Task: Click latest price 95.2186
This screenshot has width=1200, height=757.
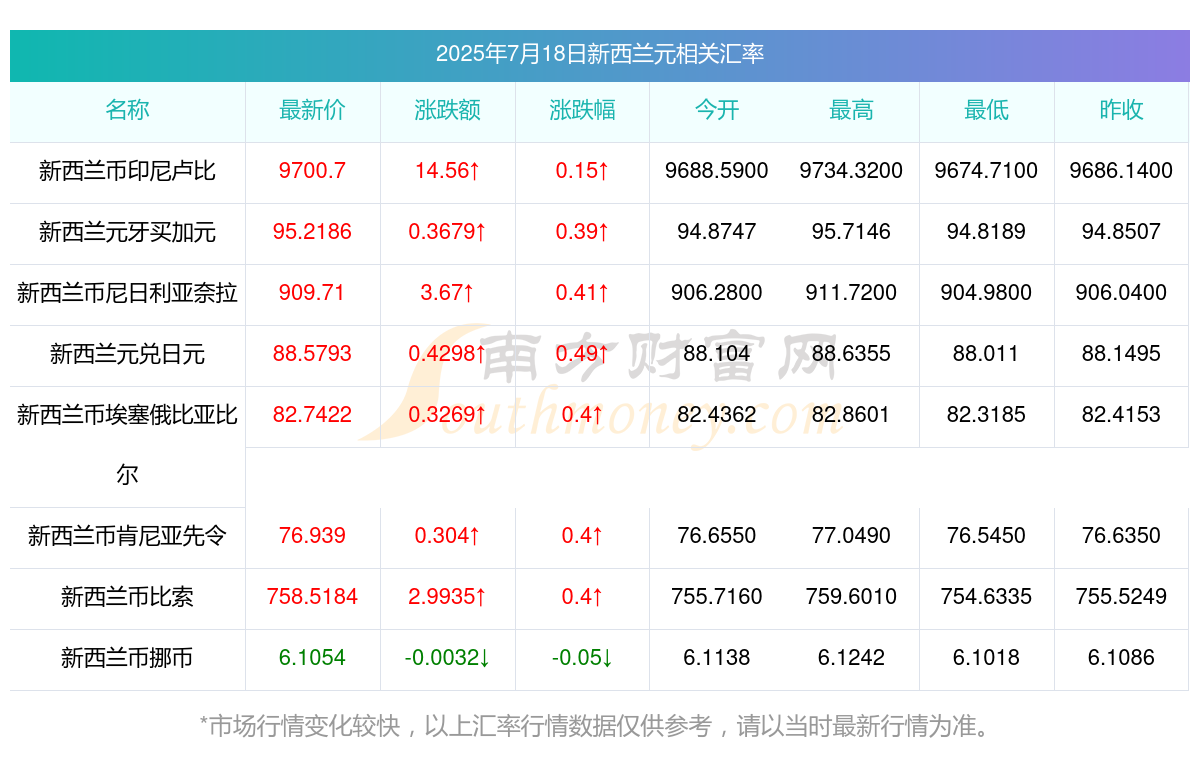Action: click(x=312, y=232)
